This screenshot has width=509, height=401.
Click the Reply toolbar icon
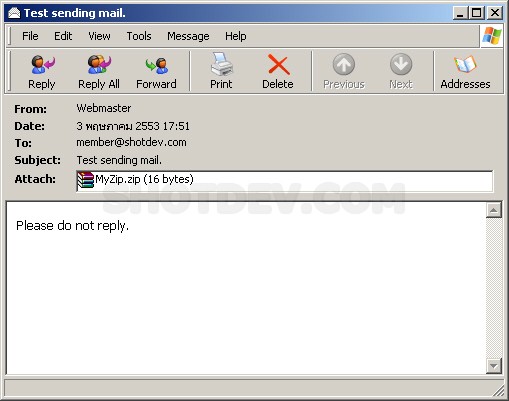[x=42, y=65]
